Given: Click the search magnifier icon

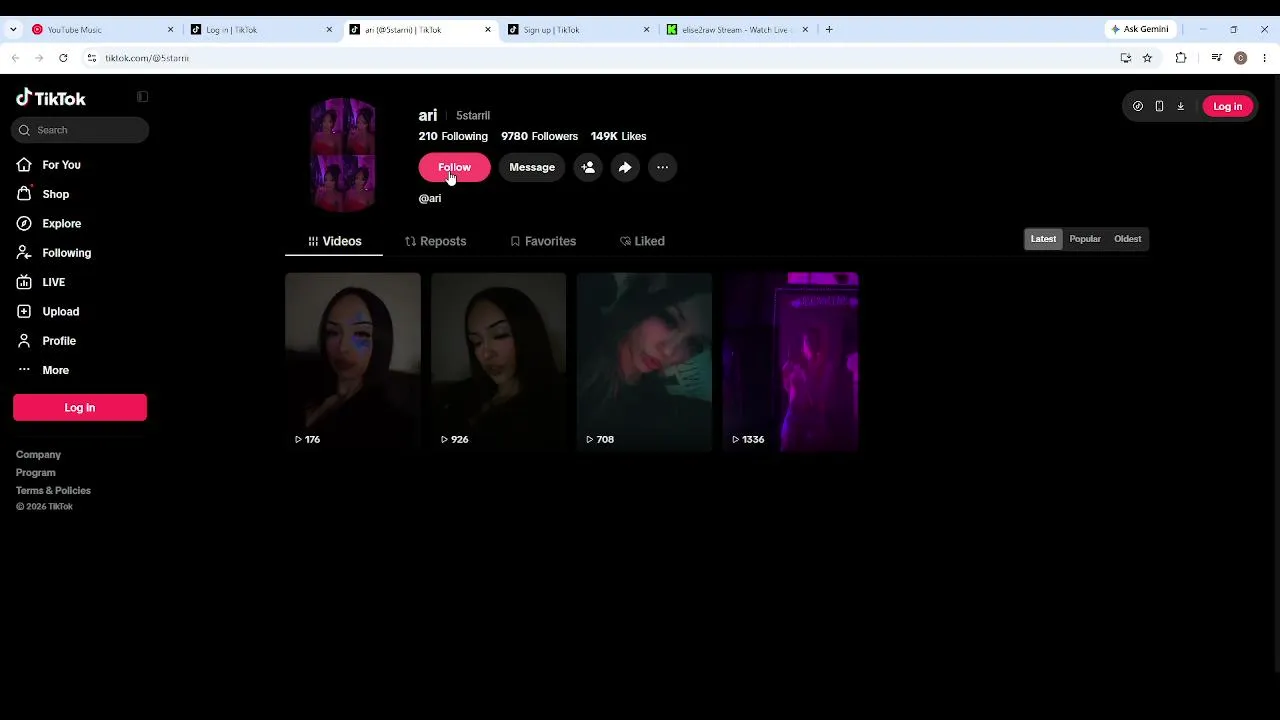Looking at the screenshot, I should pos(24,130).
